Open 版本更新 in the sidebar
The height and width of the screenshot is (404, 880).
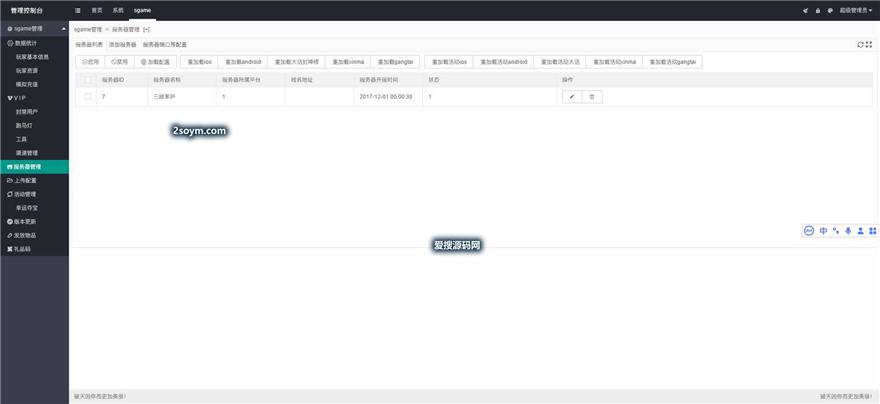point(24,221)
